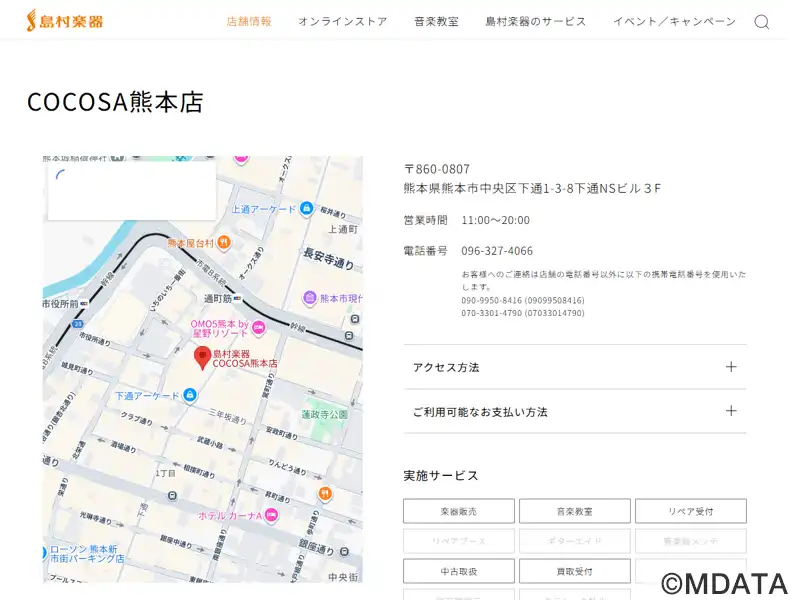Open the オンラインストア menu

[x=342, y=22]
